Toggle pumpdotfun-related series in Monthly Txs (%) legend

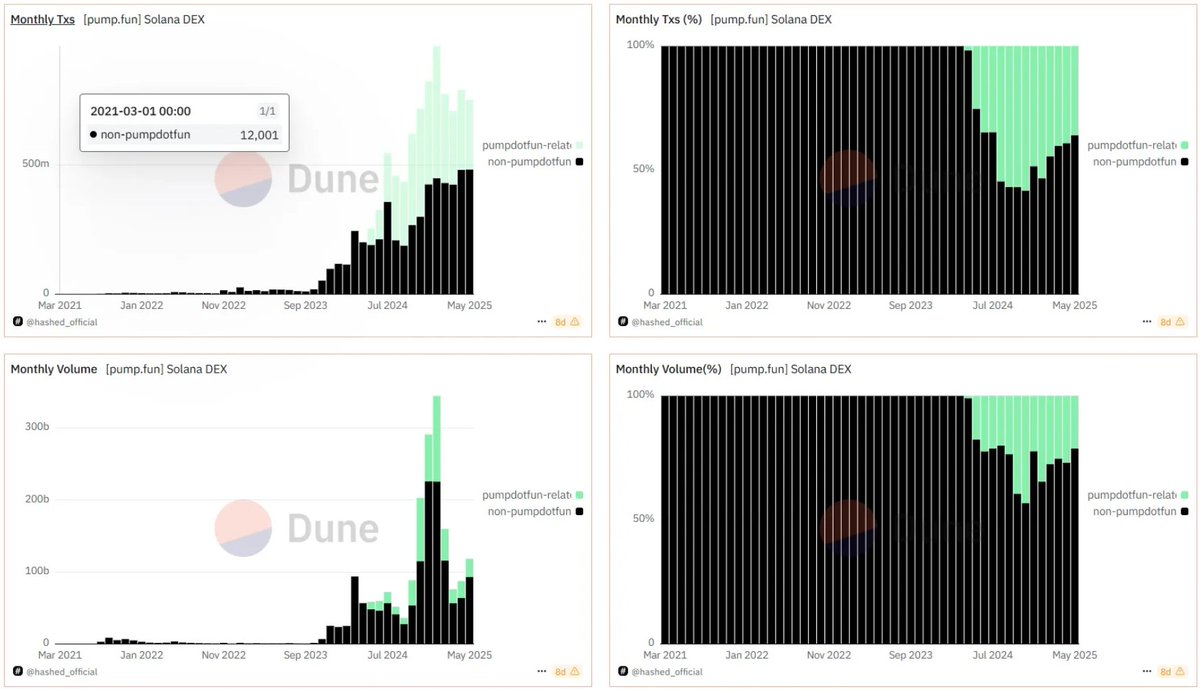[1138, 145]
